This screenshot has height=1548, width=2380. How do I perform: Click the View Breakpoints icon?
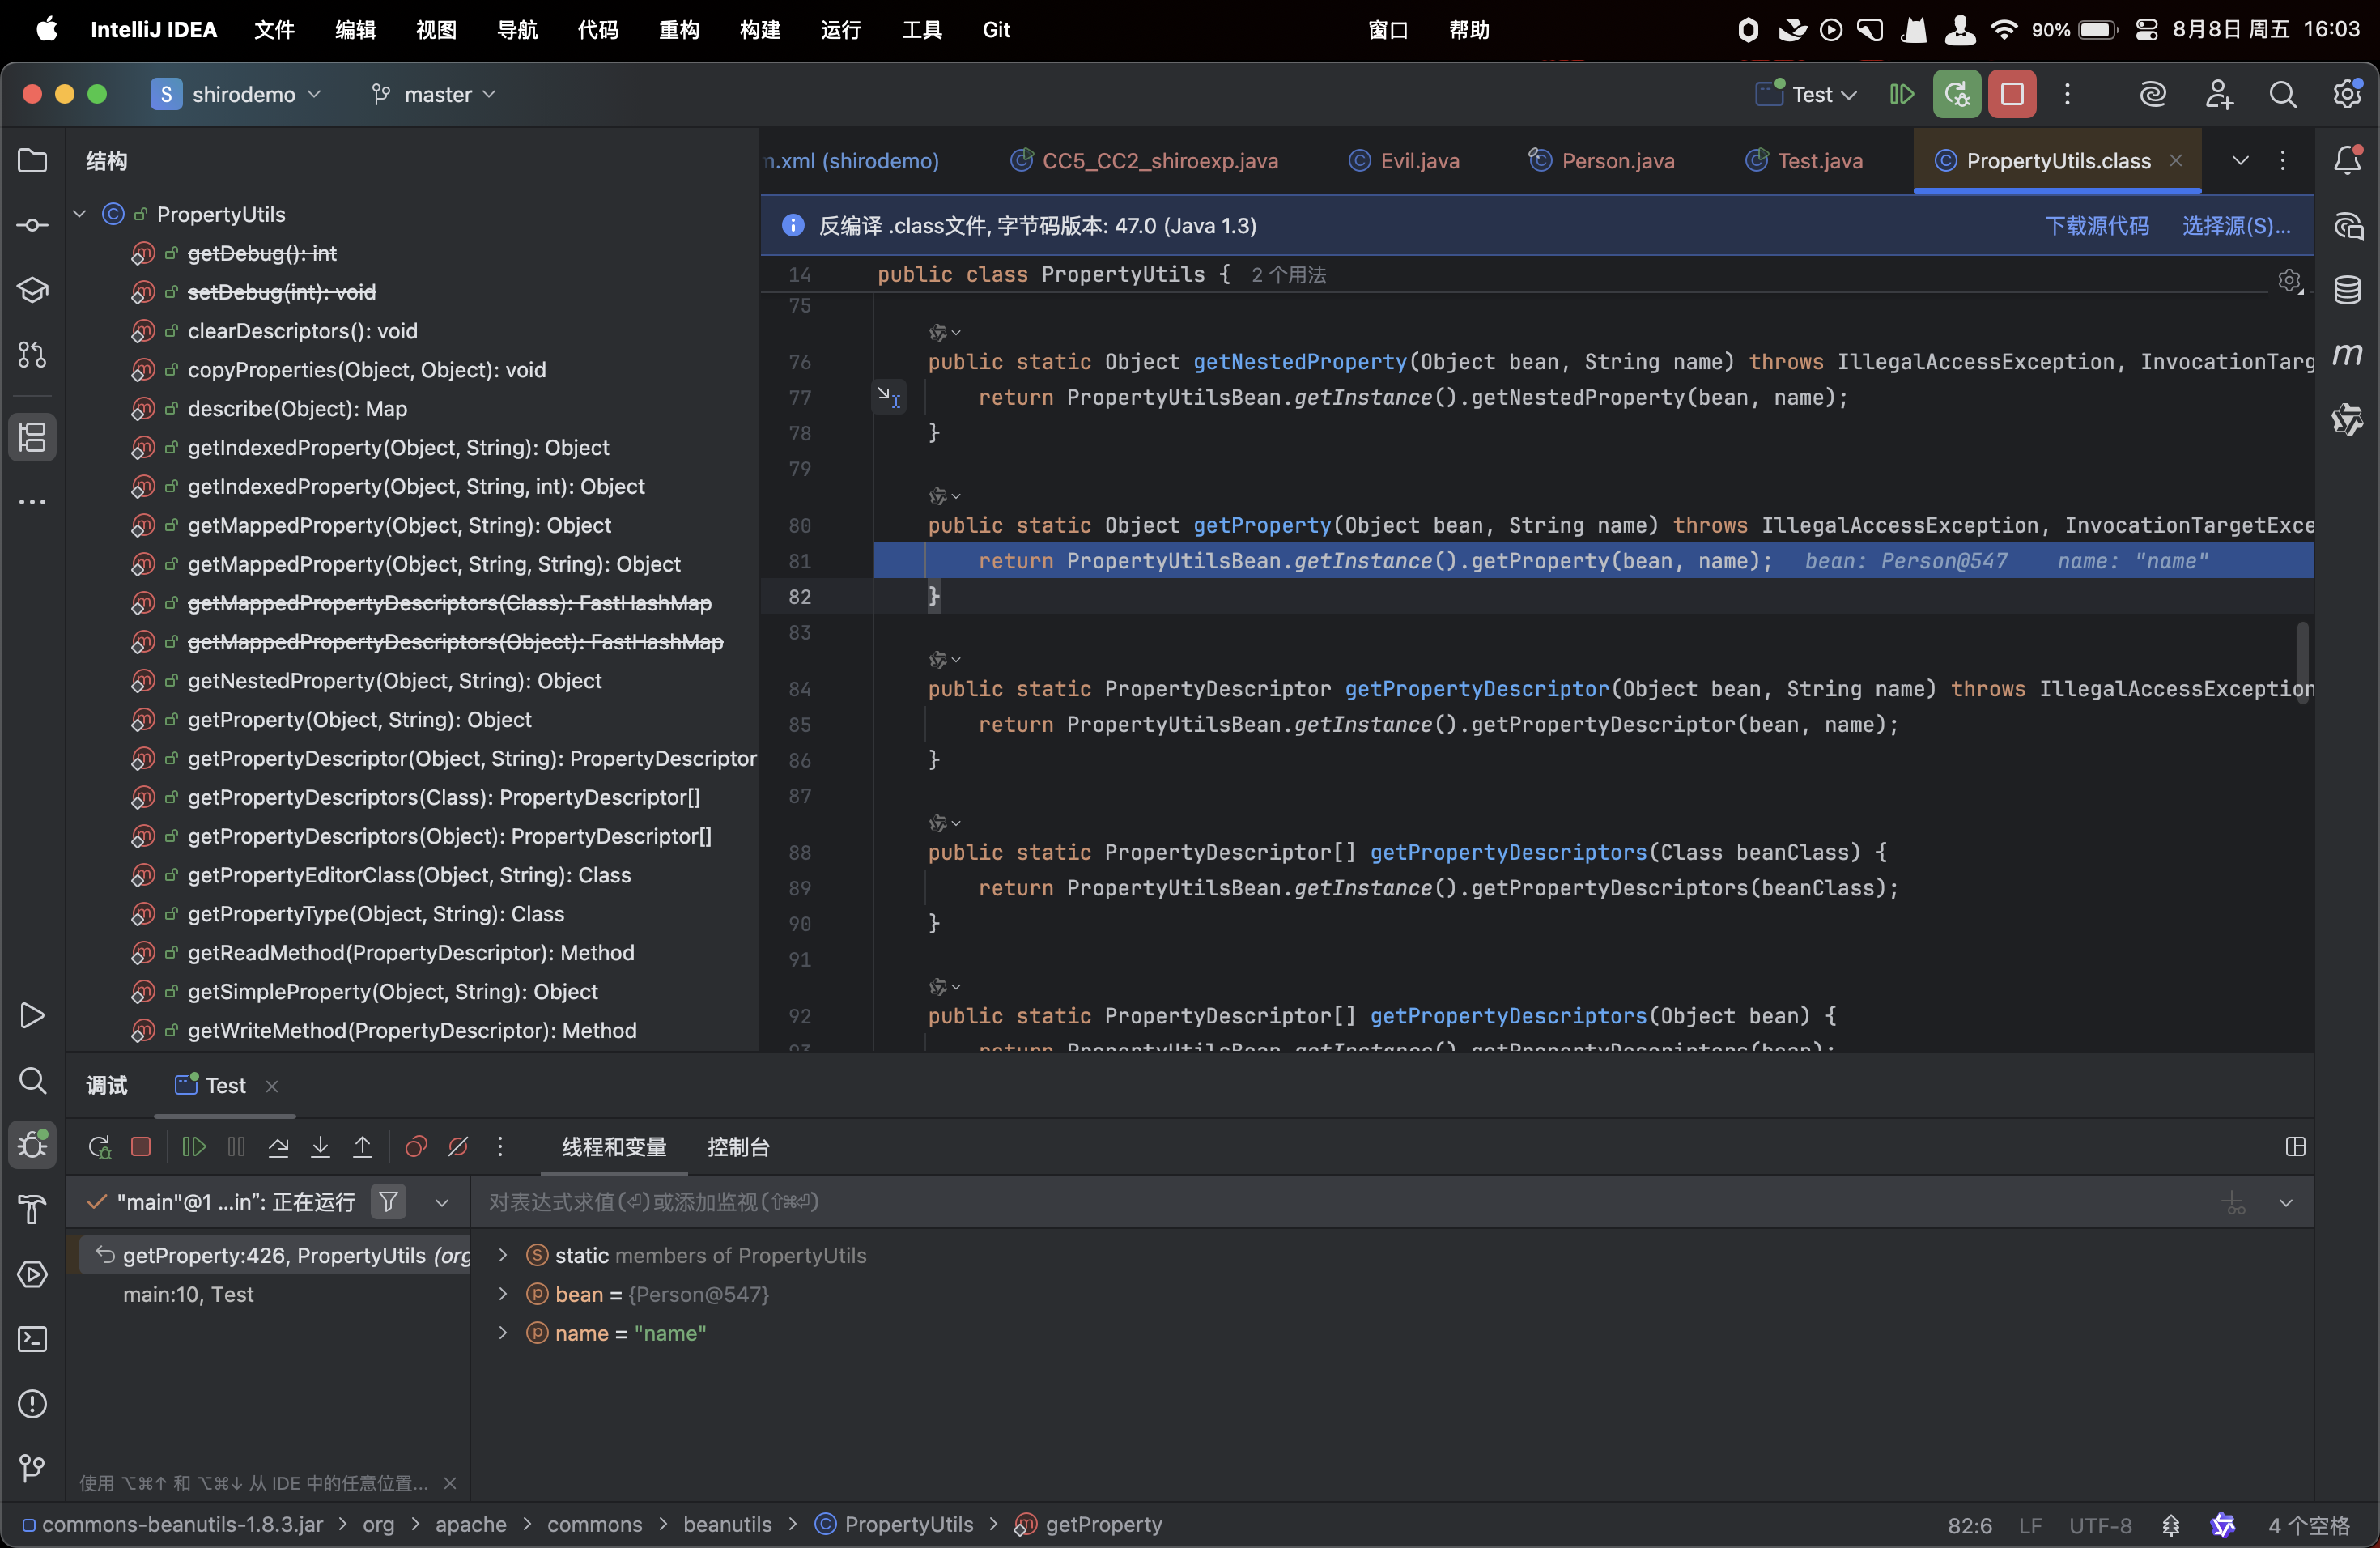(416, 1146)
